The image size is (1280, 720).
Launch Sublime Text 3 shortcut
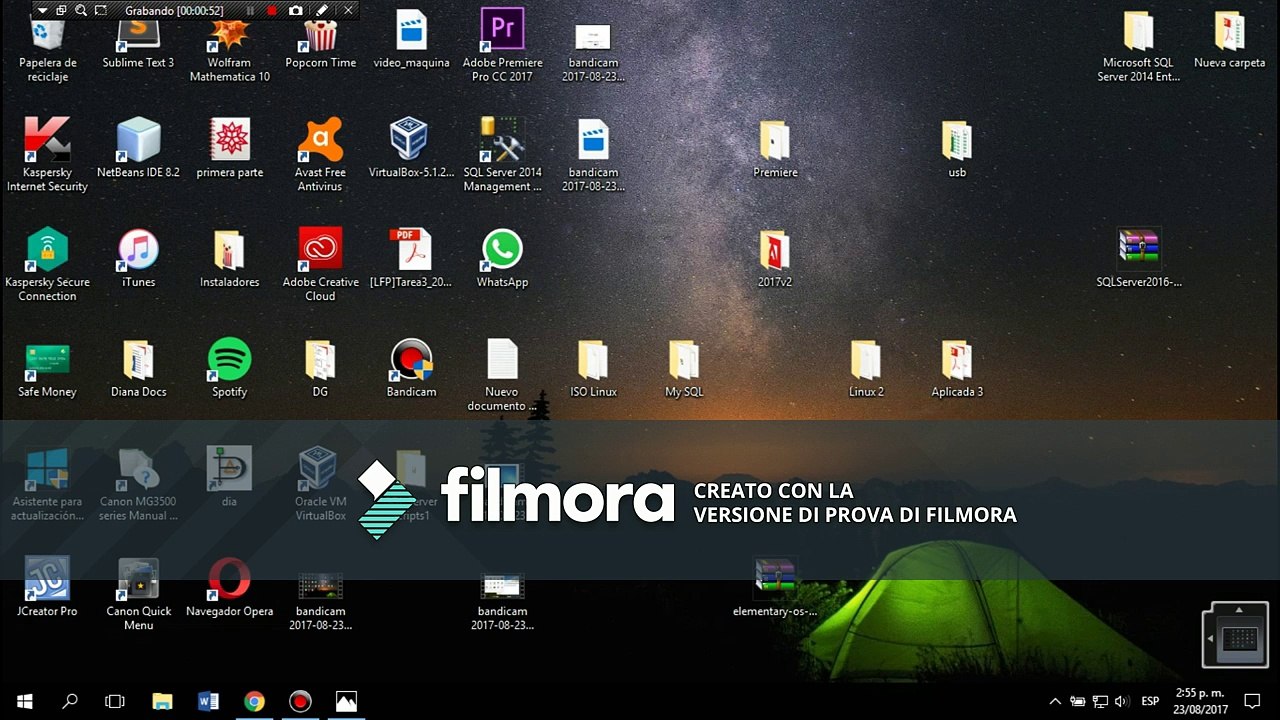pyautogui.click(x=138, y=45)
